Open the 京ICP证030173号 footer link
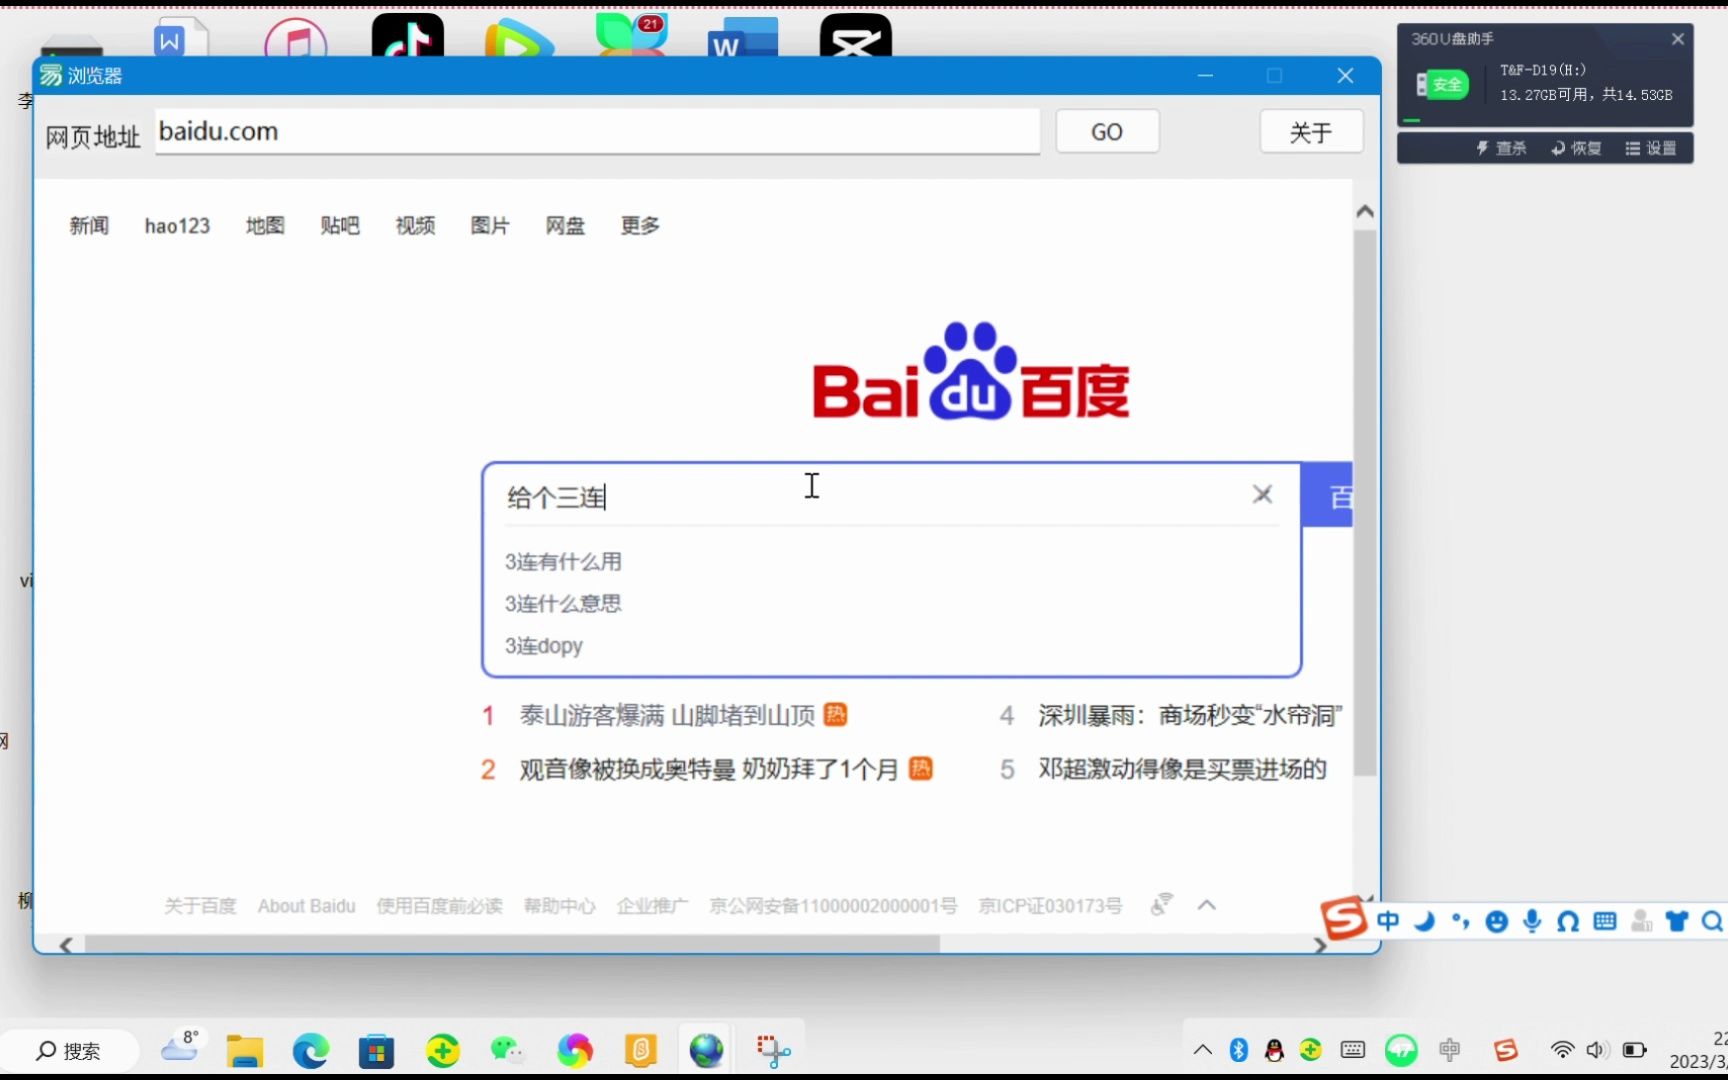The height and width of the screenshot is (1080, 1728). pyautogui.click(x=1050, y=906)
